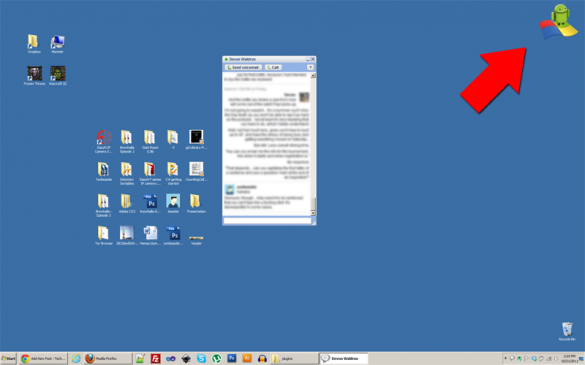Switch to the Chrome Add New Post taskbar item
Viewport: 585px width, 365px height.
43,359
